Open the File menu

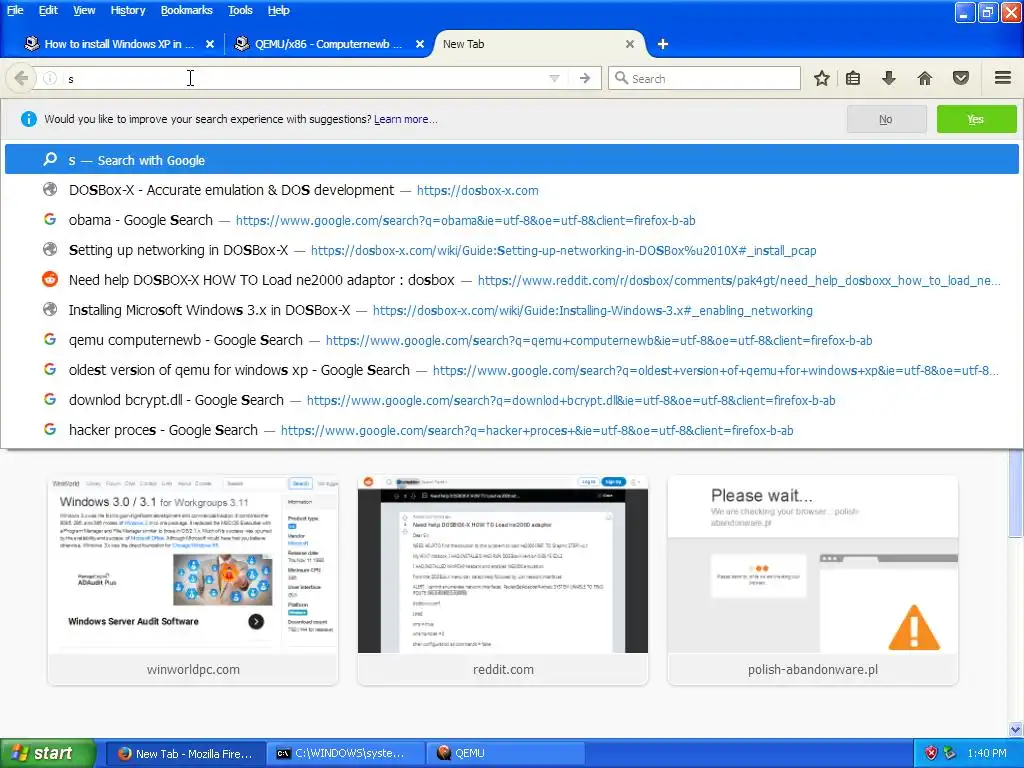click(15, 10)
